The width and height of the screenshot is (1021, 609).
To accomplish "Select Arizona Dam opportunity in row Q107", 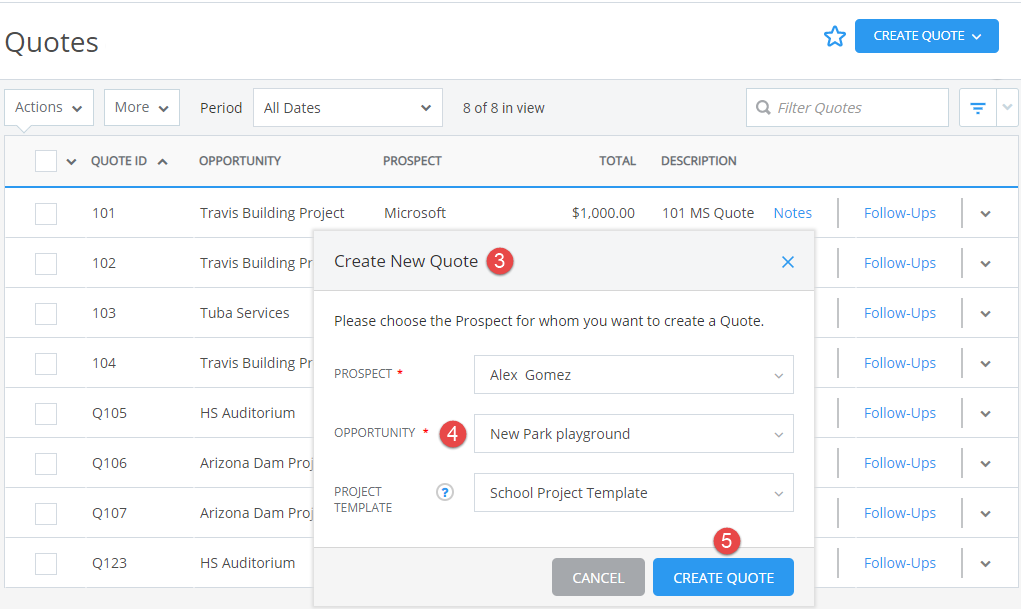I will click(x=257, y=513).
